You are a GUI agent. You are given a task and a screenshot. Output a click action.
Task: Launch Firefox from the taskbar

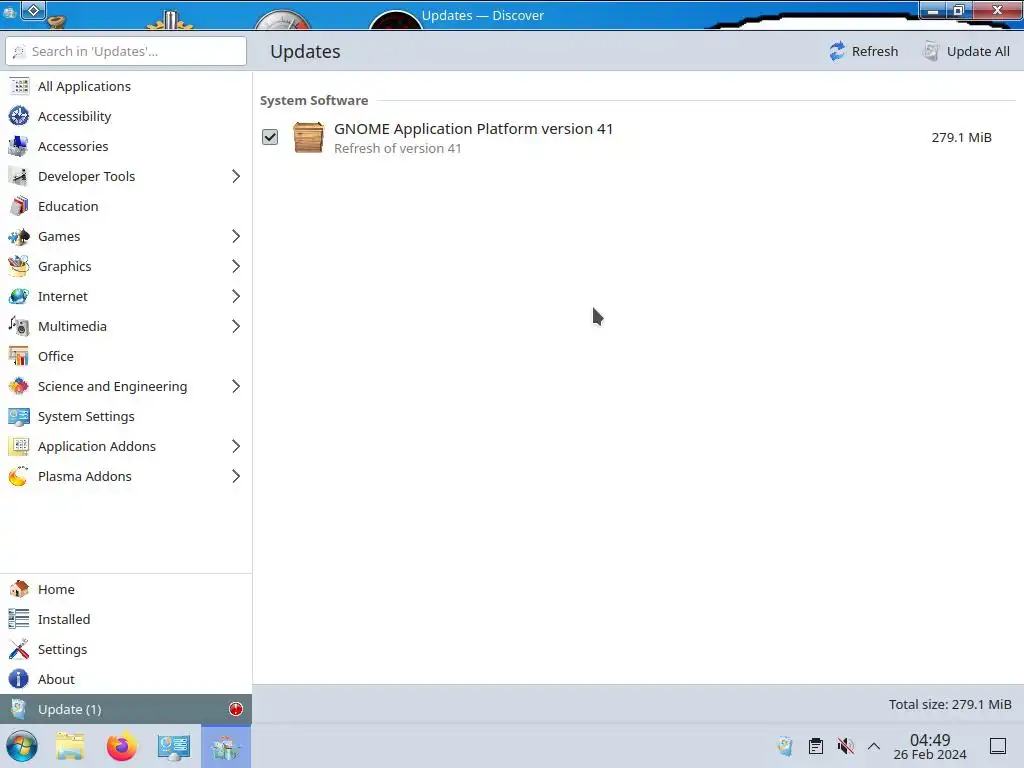(121, 746)
